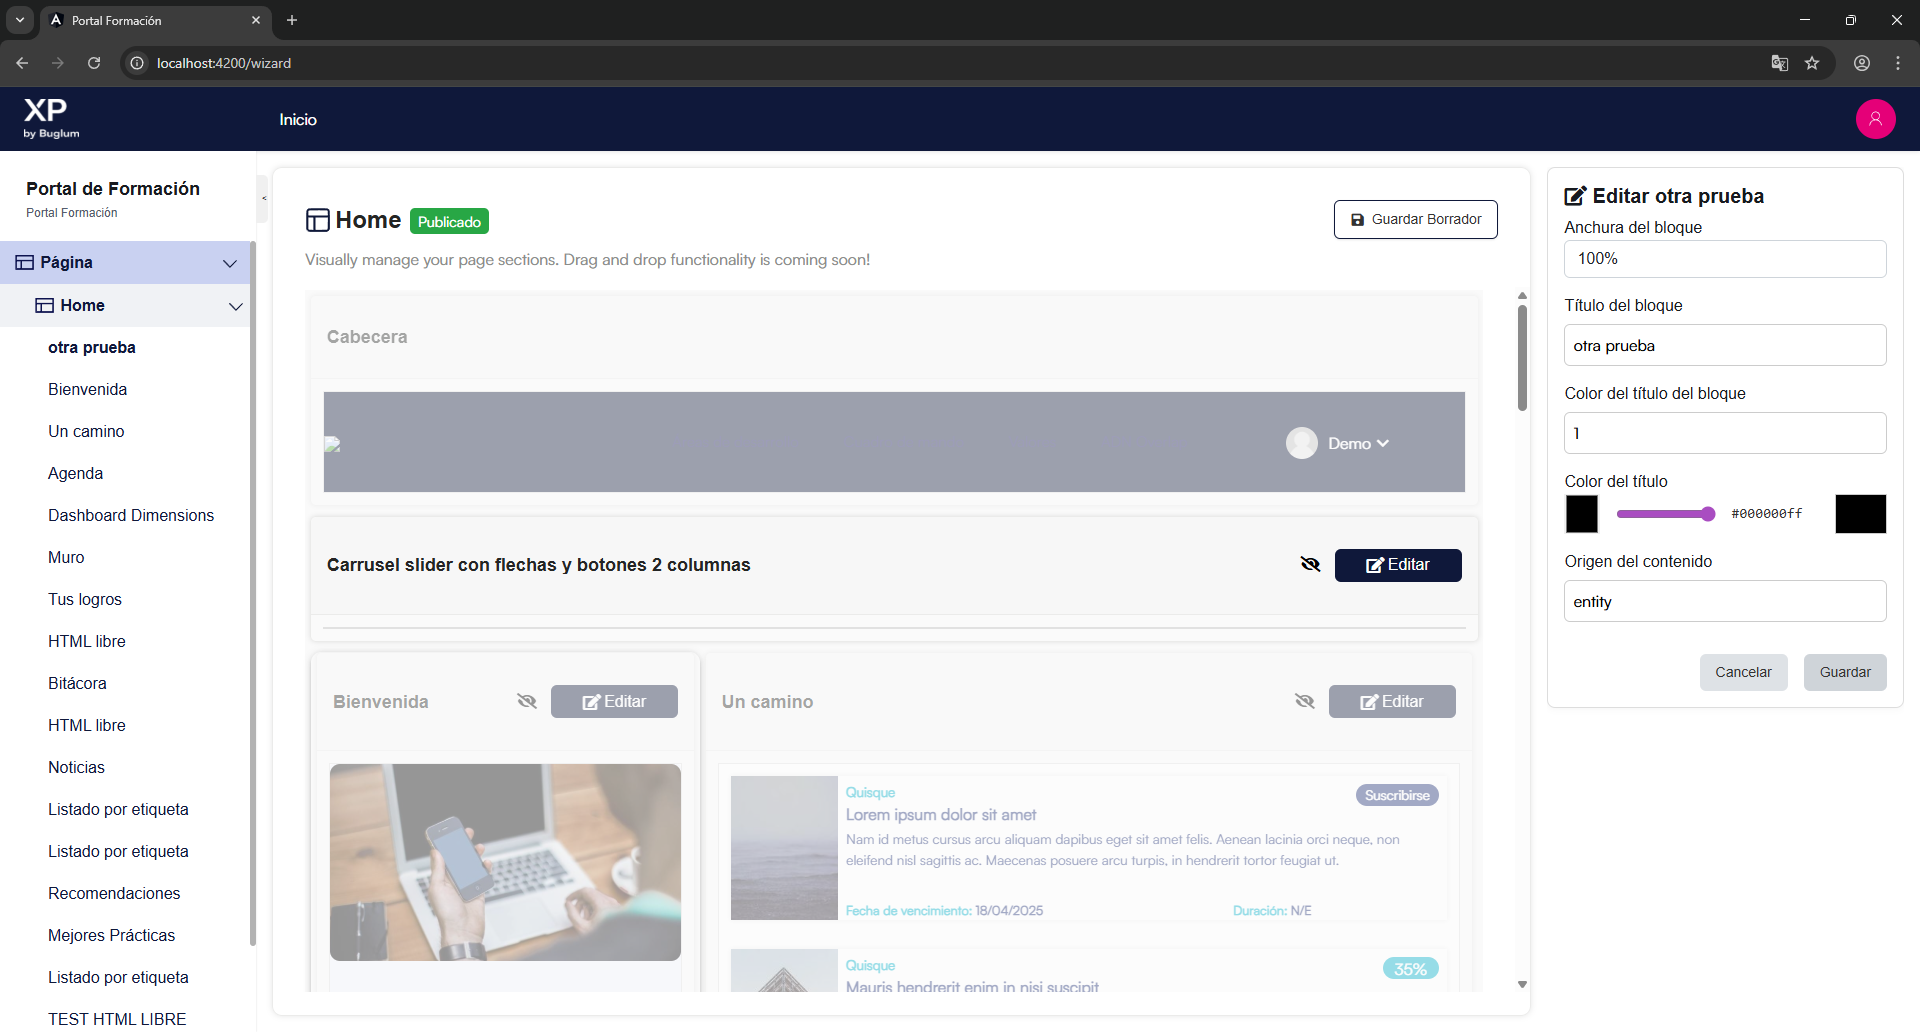Viewport: 1920px width, 1032px height.
Task: Open the Origen del contenido entity field
Action: [1725, 601]
